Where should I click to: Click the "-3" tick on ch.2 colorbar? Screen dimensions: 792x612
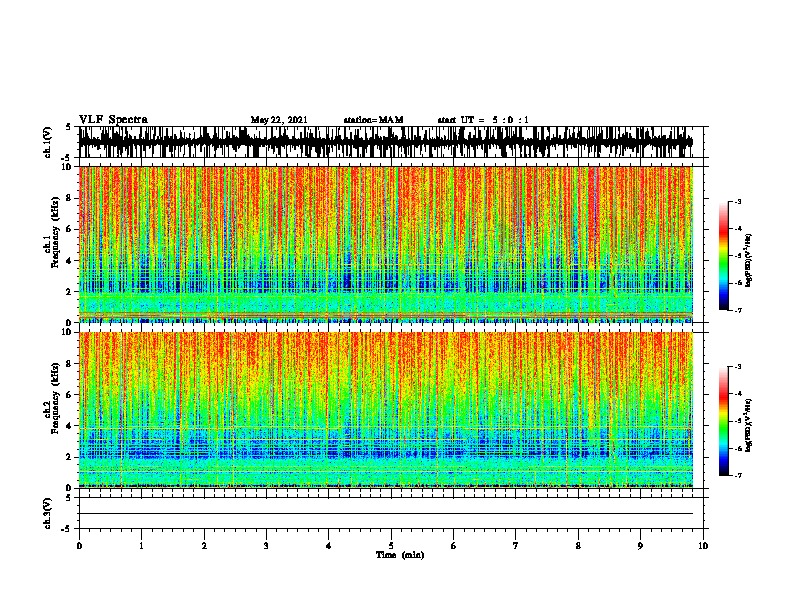738,367
